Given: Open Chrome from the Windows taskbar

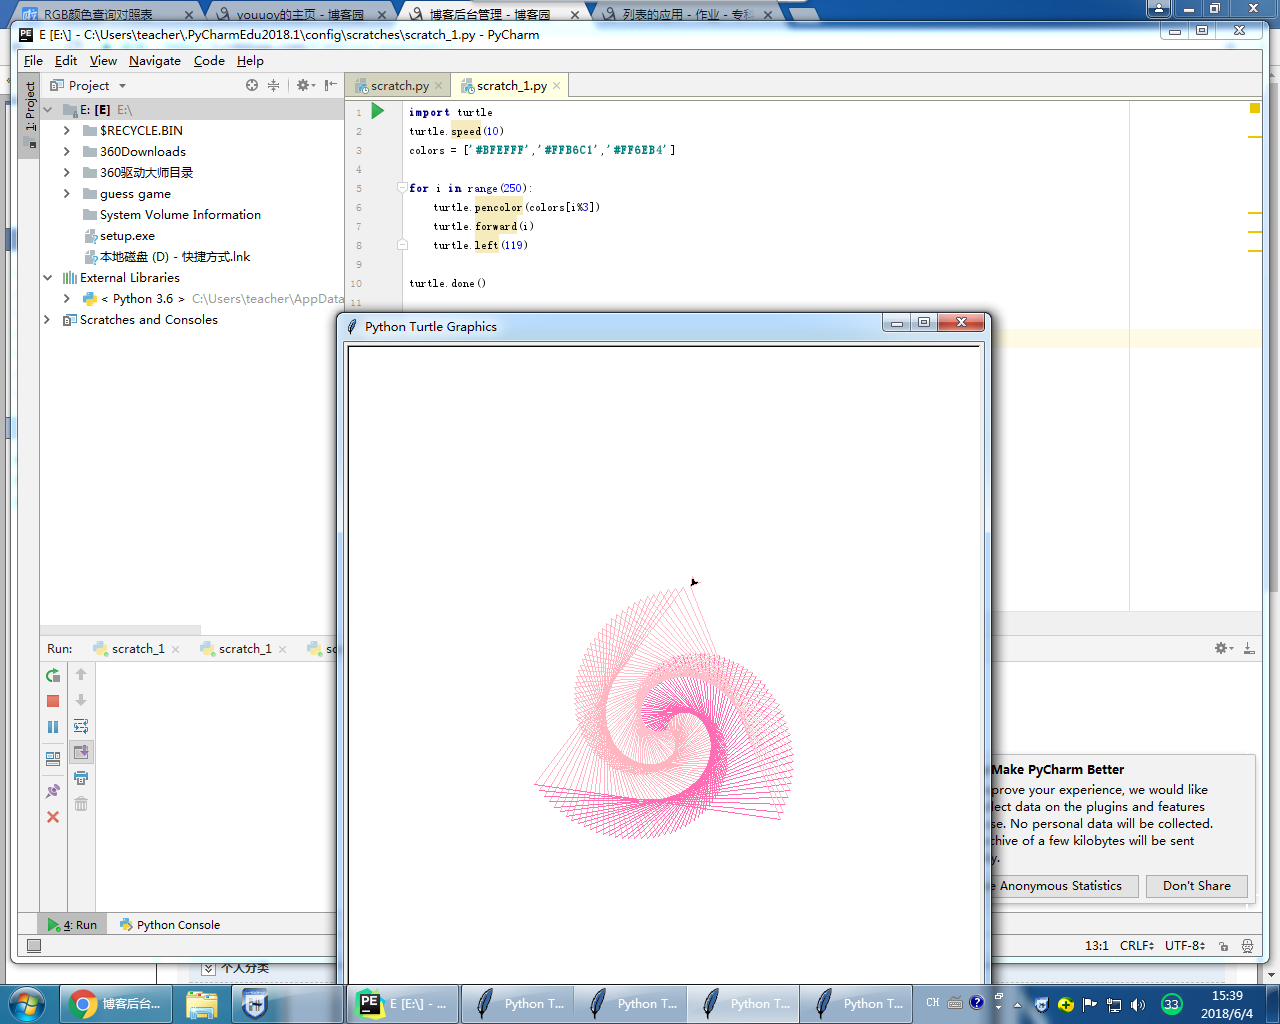Looking at the screenshot, I should (115, 1004).
